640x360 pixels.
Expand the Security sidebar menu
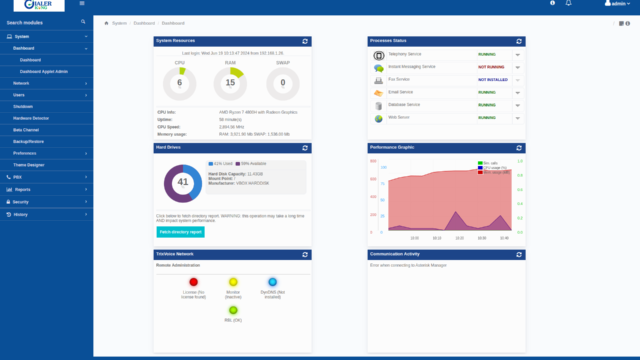47,202
